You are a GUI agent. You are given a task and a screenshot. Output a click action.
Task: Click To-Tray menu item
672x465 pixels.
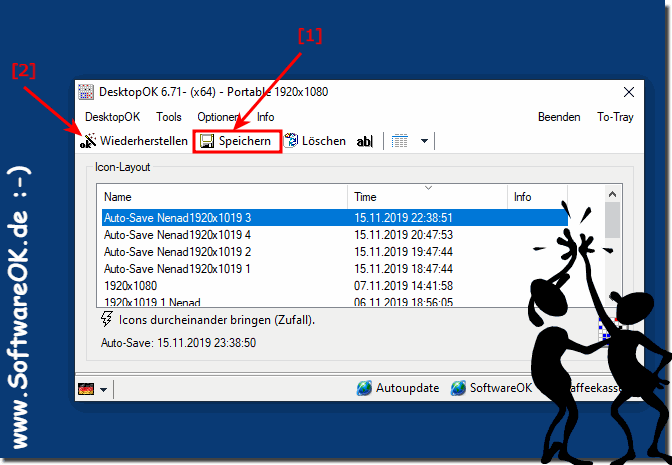coord(615,117)
